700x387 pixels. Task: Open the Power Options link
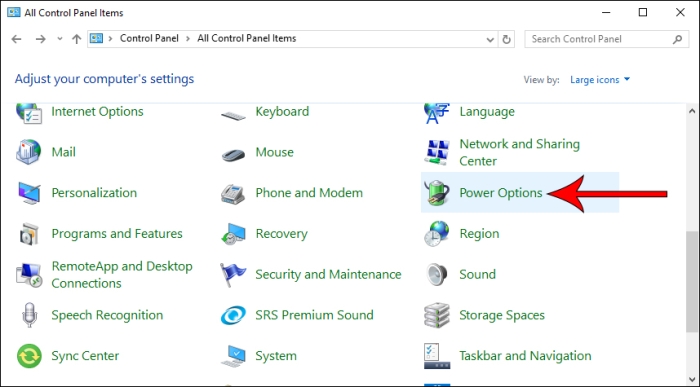pos(501,193)
